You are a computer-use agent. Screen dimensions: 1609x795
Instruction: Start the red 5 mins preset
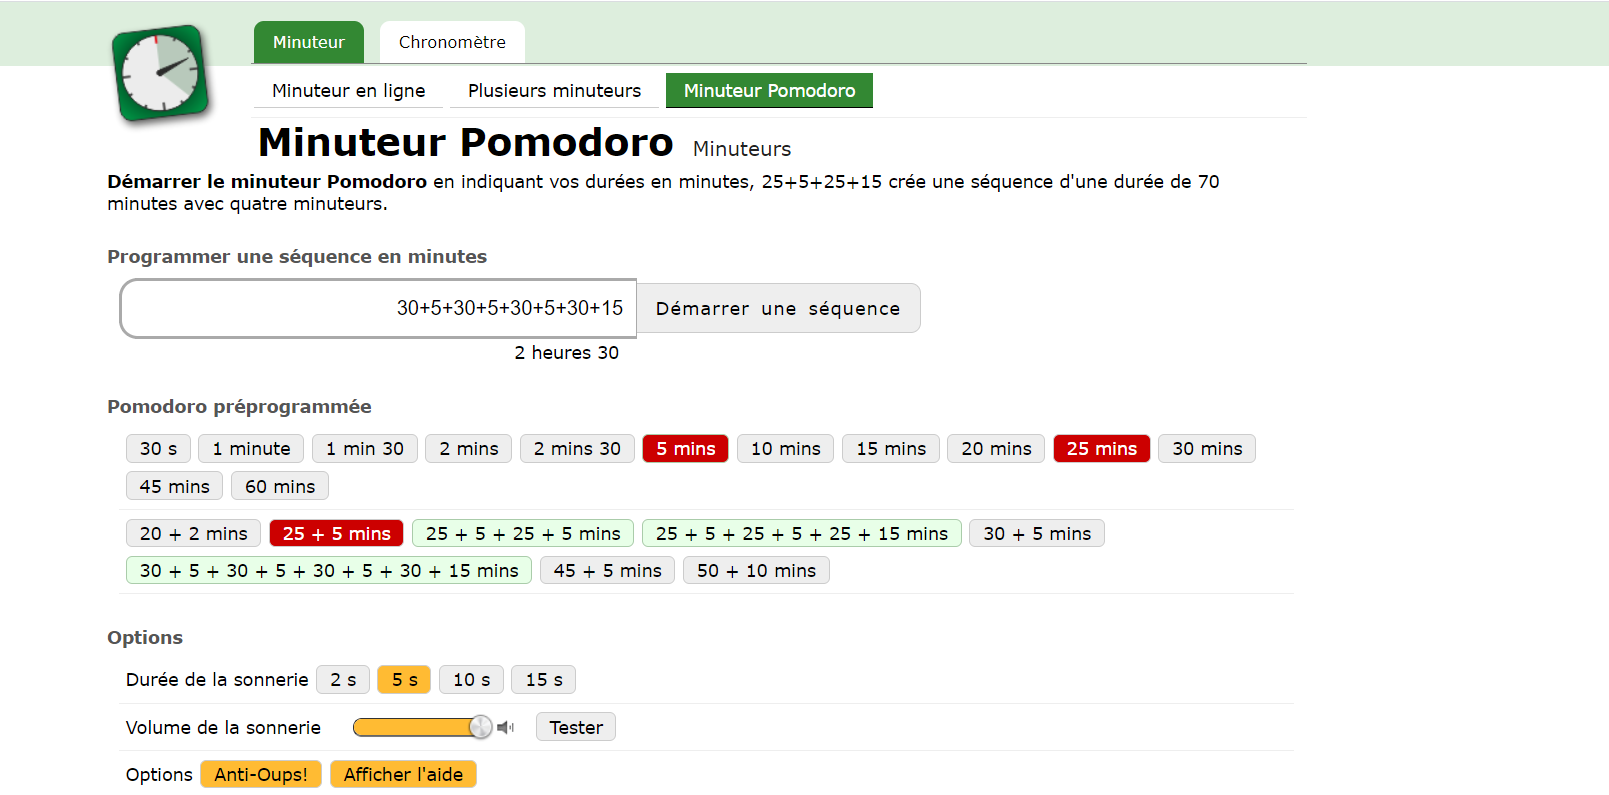pyautogui.click(x=685, y=449)
